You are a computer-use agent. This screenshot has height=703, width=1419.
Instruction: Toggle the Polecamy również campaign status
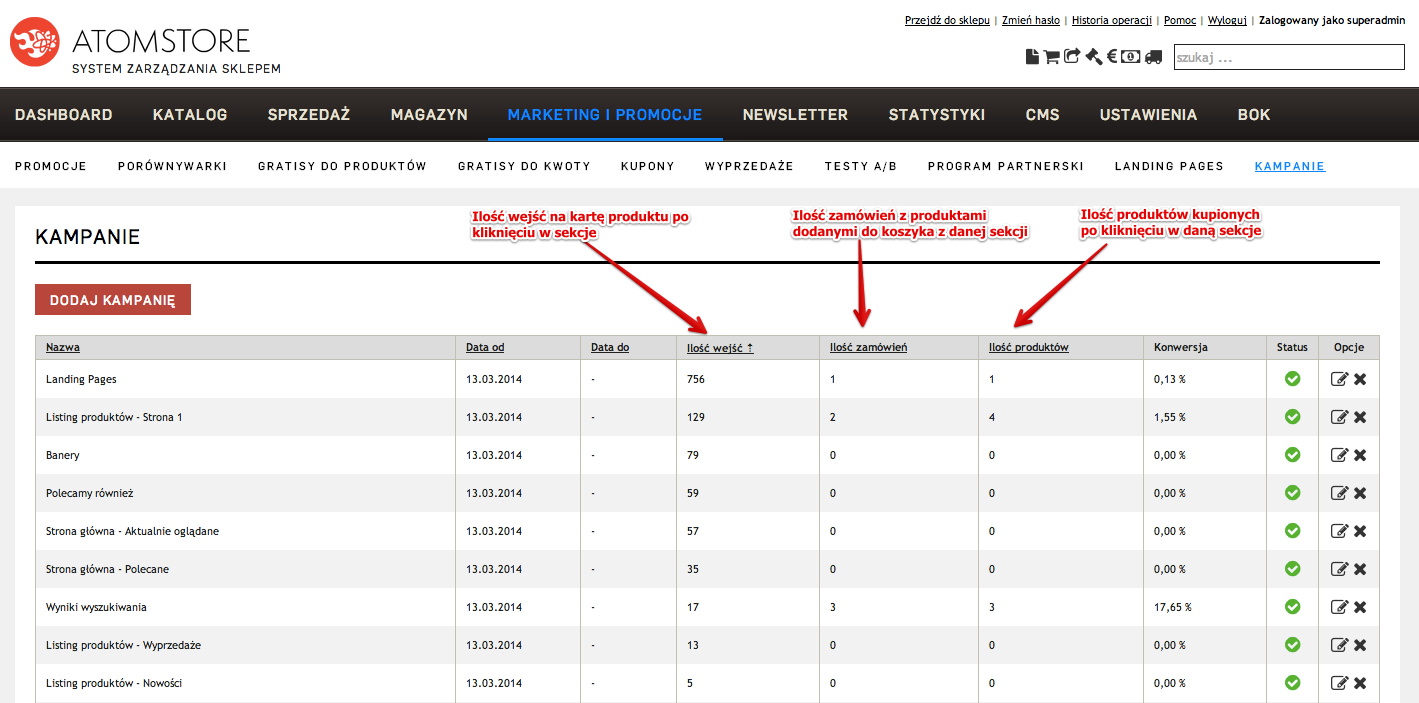coord(1292,493)
